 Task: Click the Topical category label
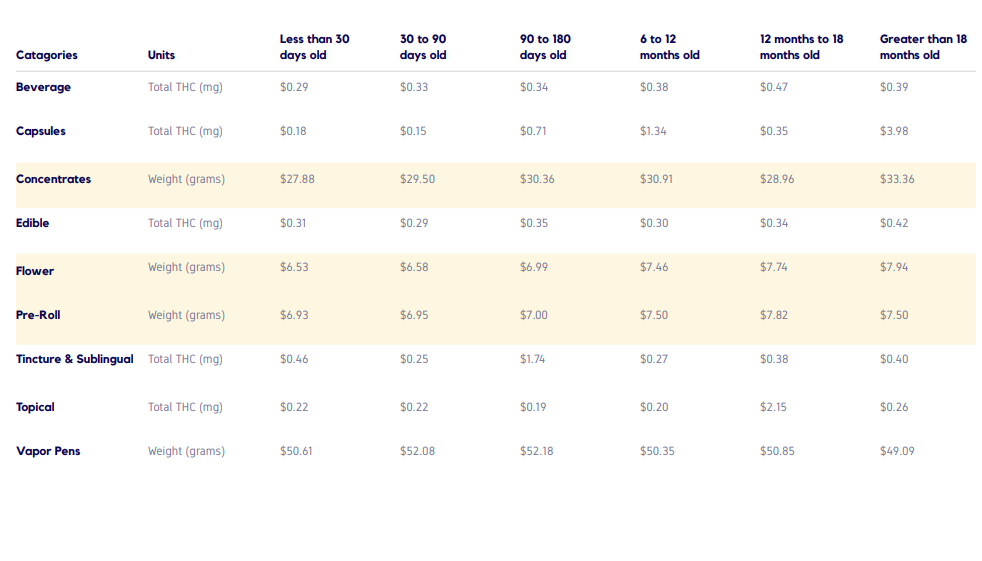pos(35,407)
